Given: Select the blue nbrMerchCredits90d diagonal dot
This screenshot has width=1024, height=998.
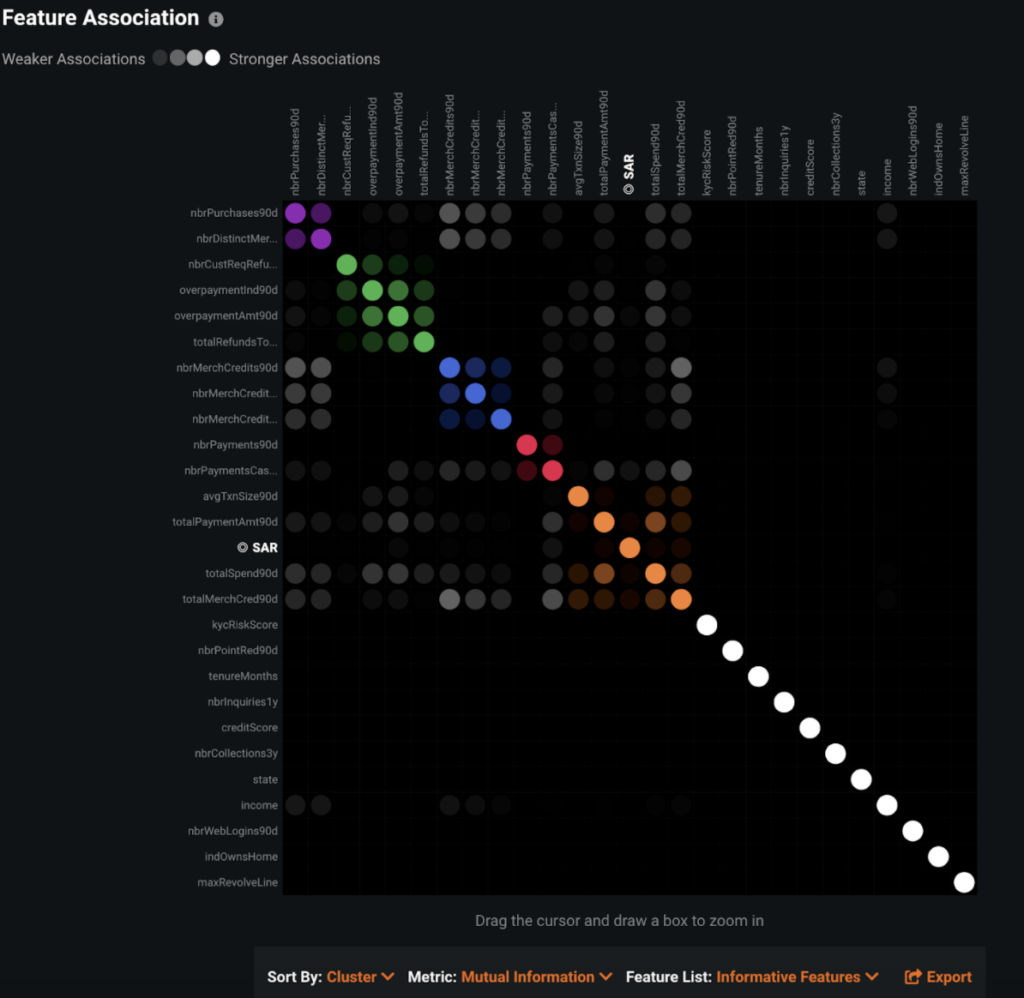Looking at the screenshot, I should (449, 368).
